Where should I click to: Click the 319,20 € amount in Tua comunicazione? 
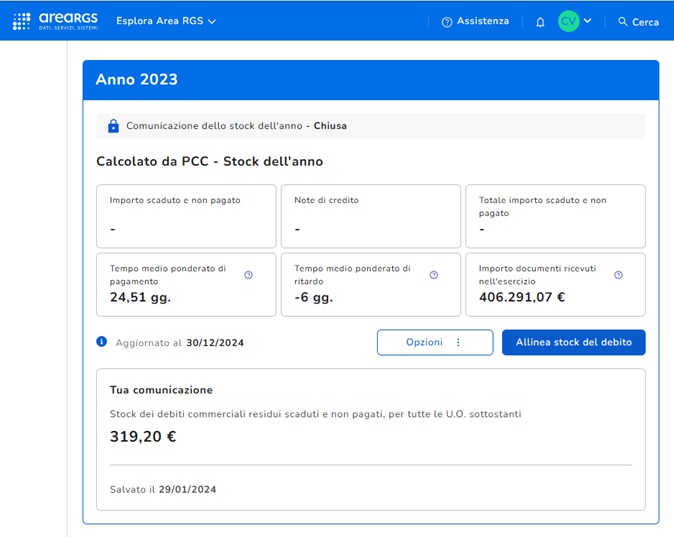[x=142, y=436]
